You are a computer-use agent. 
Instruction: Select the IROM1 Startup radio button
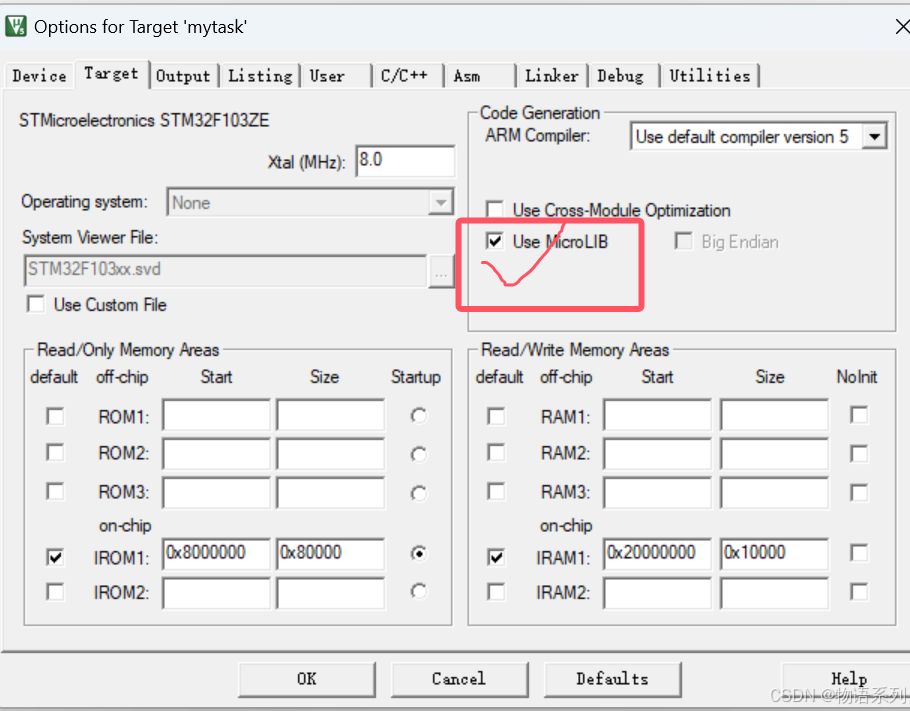click(418, 553)
